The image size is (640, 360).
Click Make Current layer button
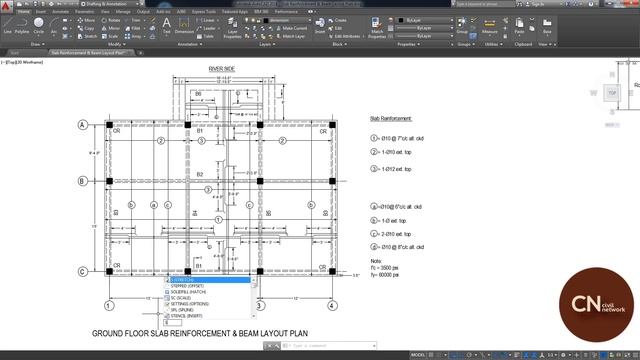coord(292,28)
